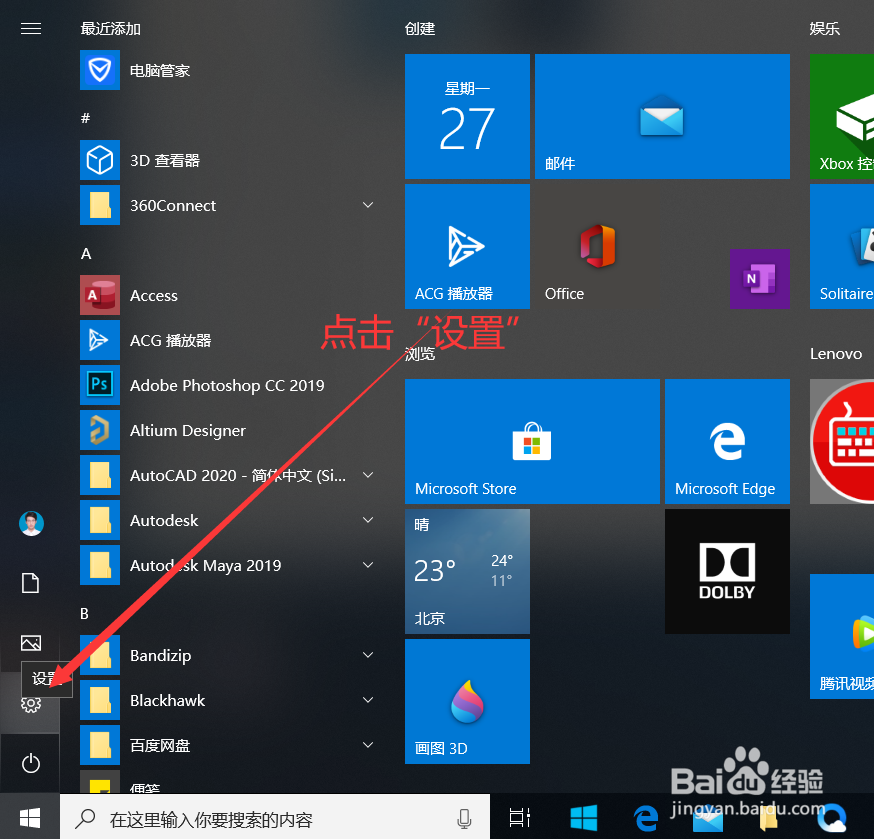Launch 3D 查看器 app

(229, 161)
